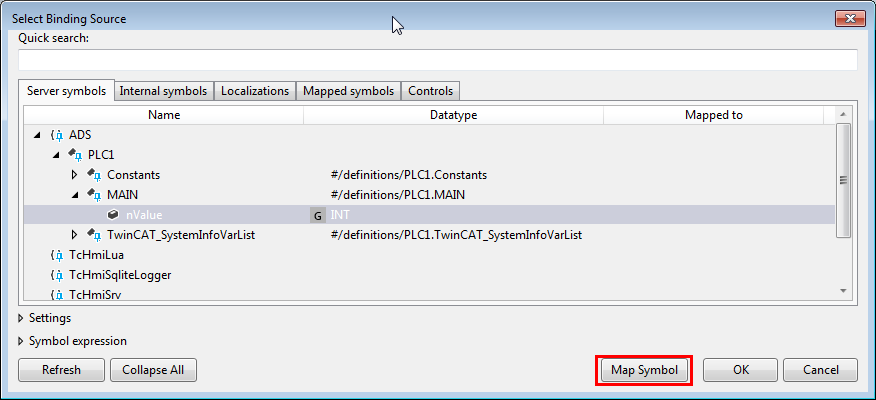
Task: Click the TcHmiSrv server icon
Action: click(56, 293)
